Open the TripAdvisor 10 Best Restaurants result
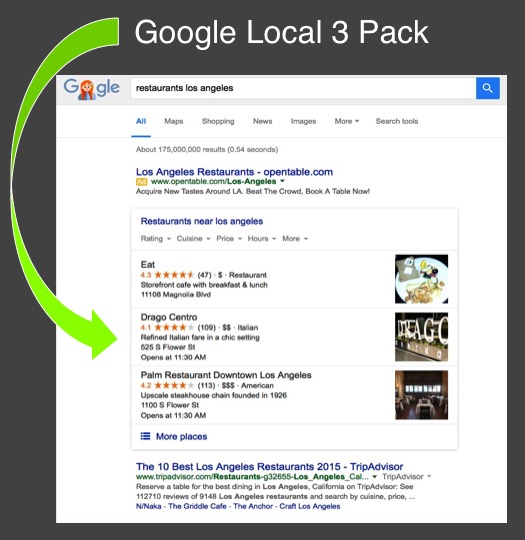 (x=269, y=467)
